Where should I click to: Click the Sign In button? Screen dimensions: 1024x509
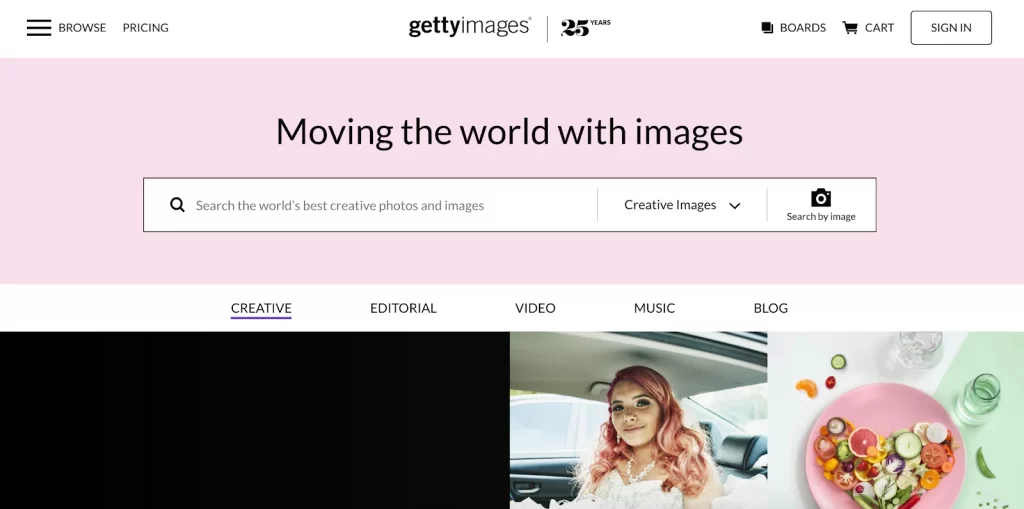pos(951,27)
